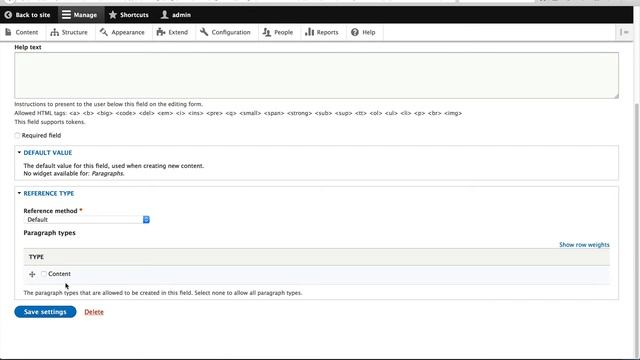Open the People menu label

click(x=284, y=32)
